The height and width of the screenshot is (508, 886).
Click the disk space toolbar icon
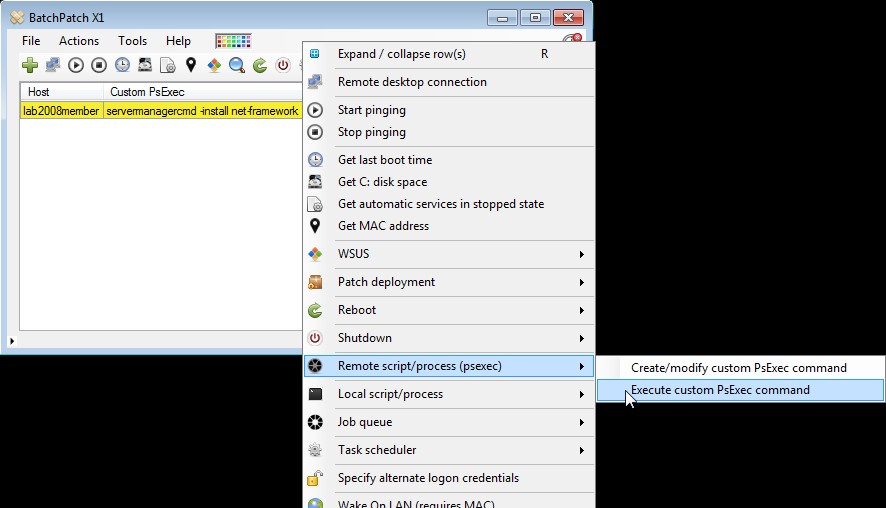pos(145,65)
